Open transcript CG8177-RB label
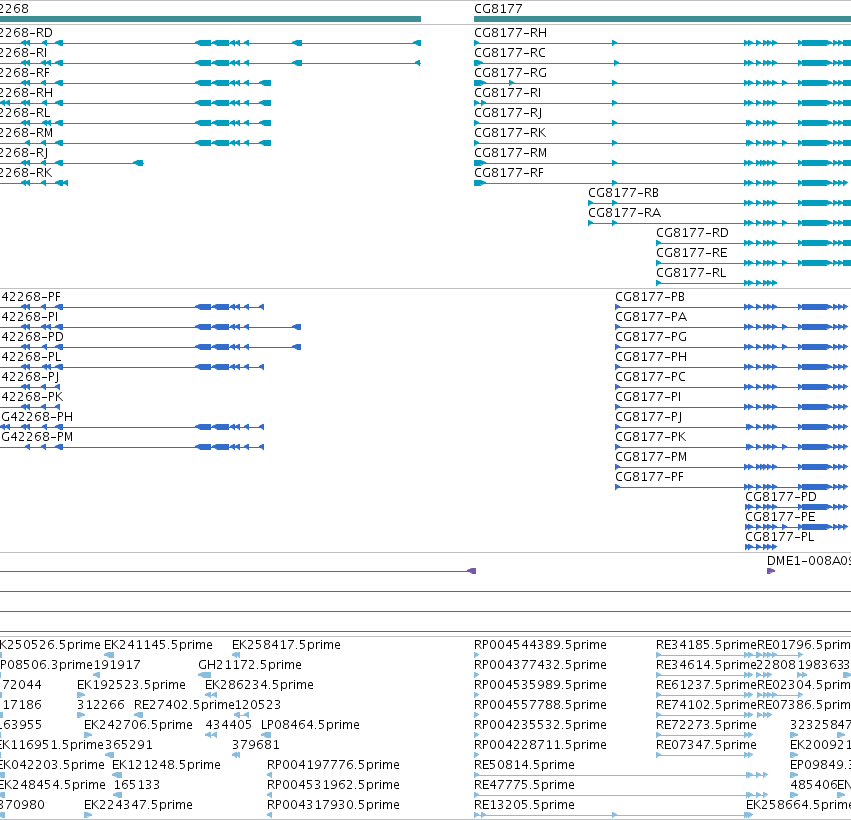This screenshot has height=820, width=851. (623, 193)
